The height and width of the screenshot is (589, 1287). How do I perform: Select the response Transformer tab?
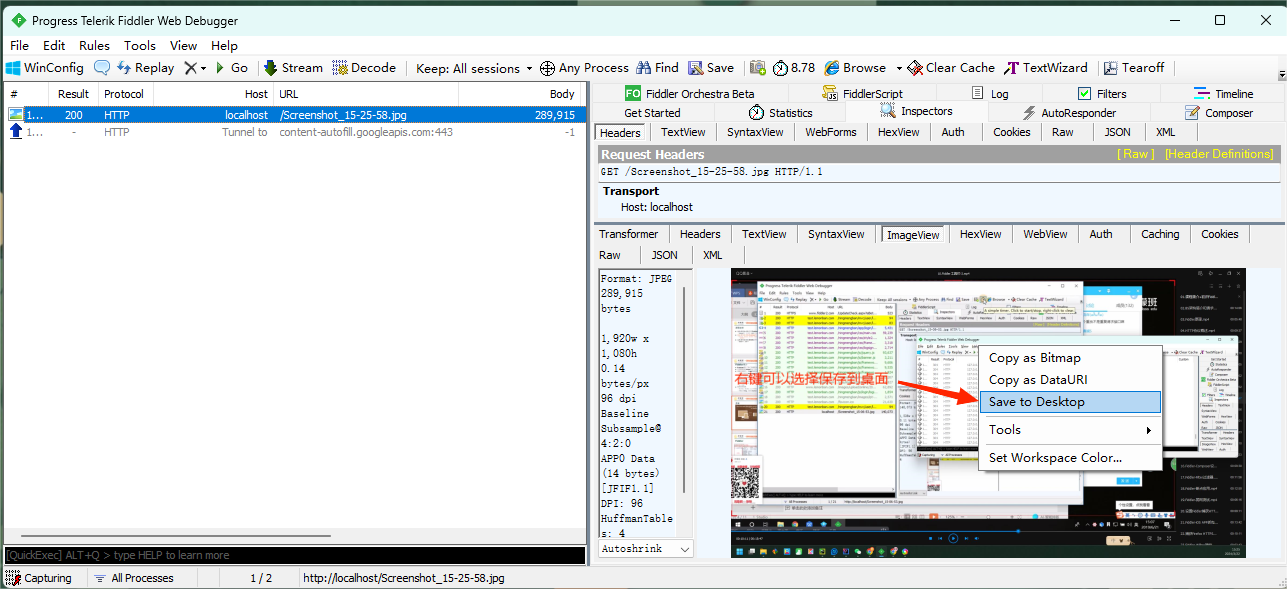(x=629, y=234)
